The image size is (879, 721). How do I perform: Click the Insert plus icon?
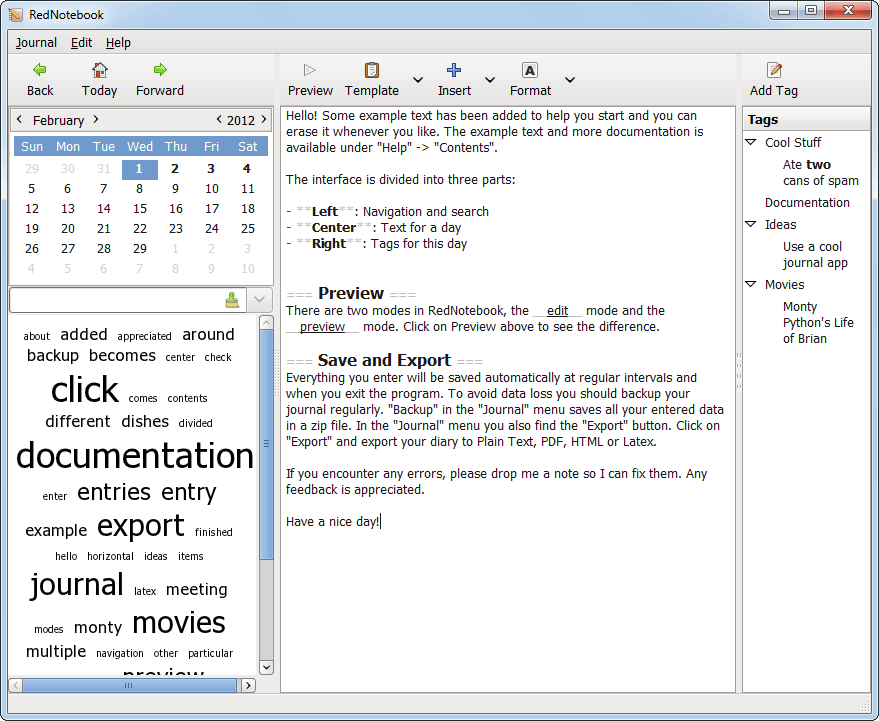click(x=454, y=70)
